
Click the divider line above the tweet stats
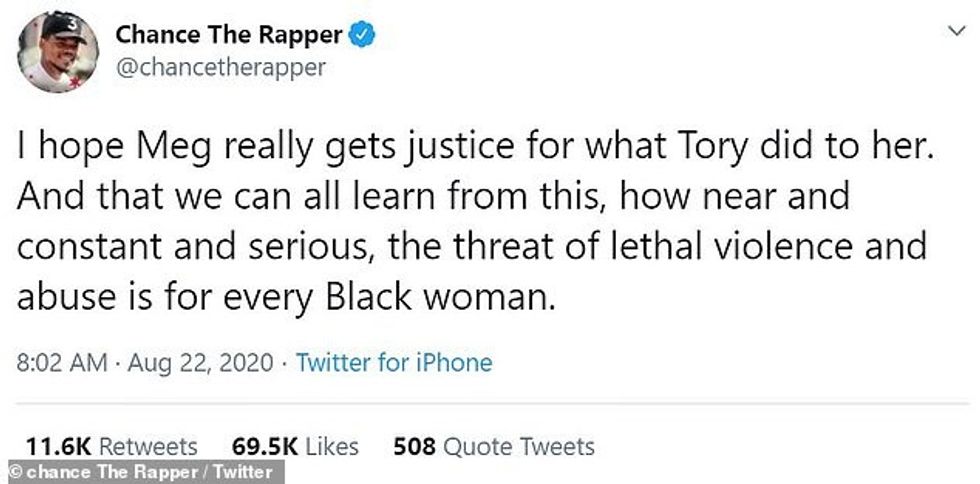490,404
